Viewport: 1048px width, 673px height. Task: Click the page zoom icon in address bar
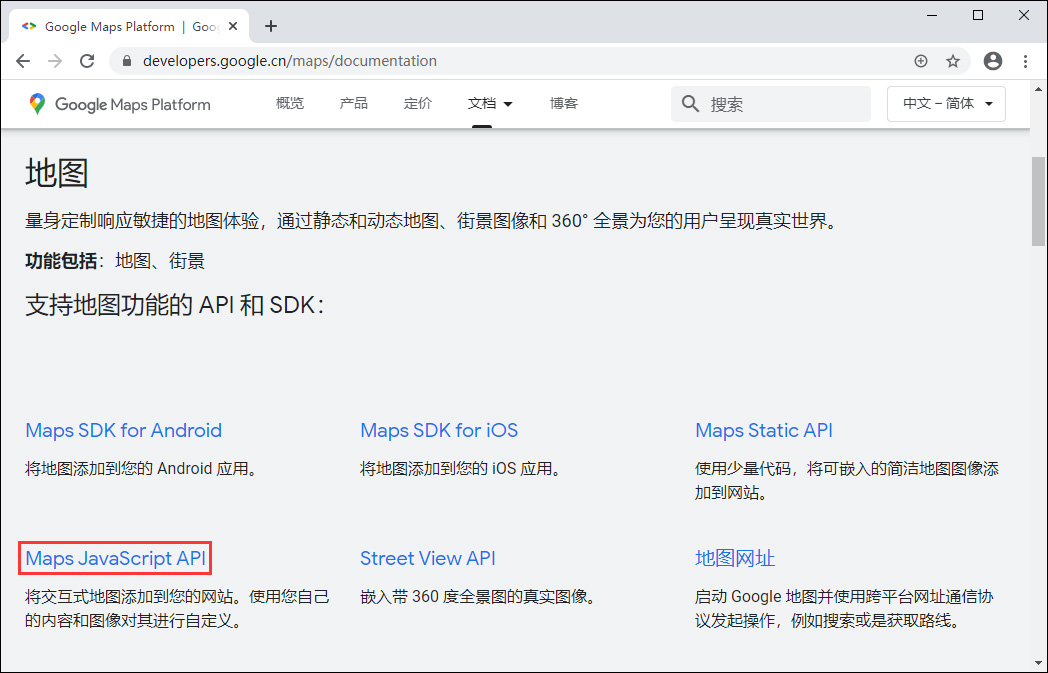pyautogui.click(x=921, y=60)
